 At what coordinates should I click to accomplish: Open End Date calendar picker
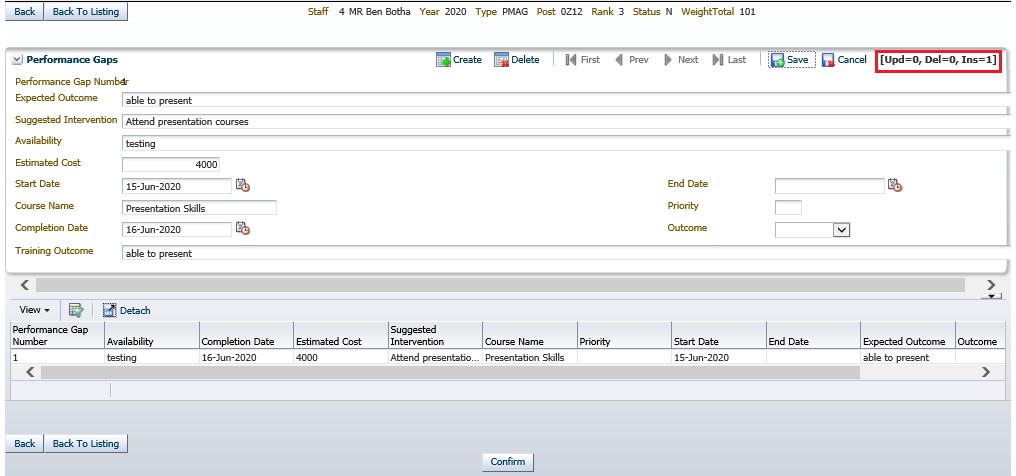click(x=895, y=185)
